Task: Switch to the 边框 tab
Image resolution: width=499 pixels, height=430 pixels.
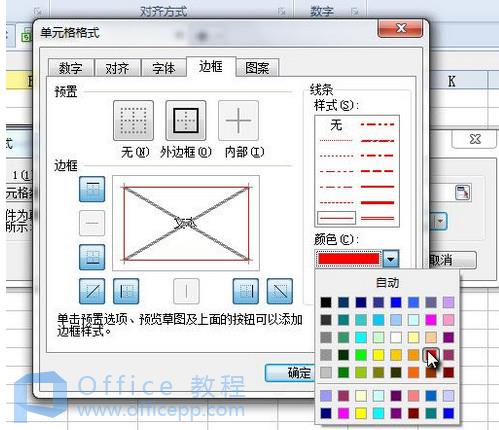Action: (211, 67)
